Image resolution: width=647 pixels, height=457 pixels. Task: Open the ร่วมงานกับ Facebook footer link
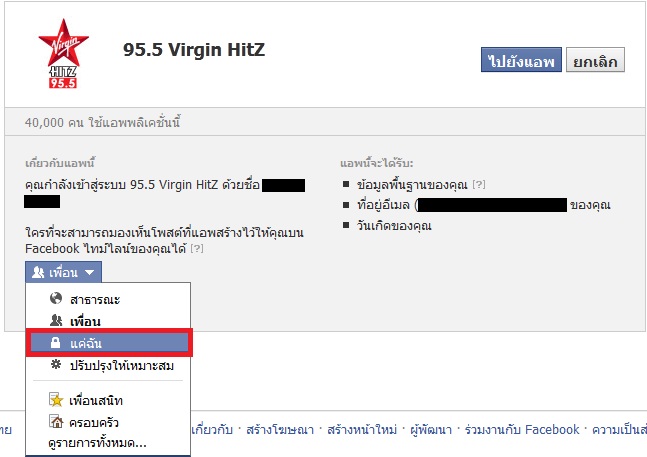[x=522, y=430]
